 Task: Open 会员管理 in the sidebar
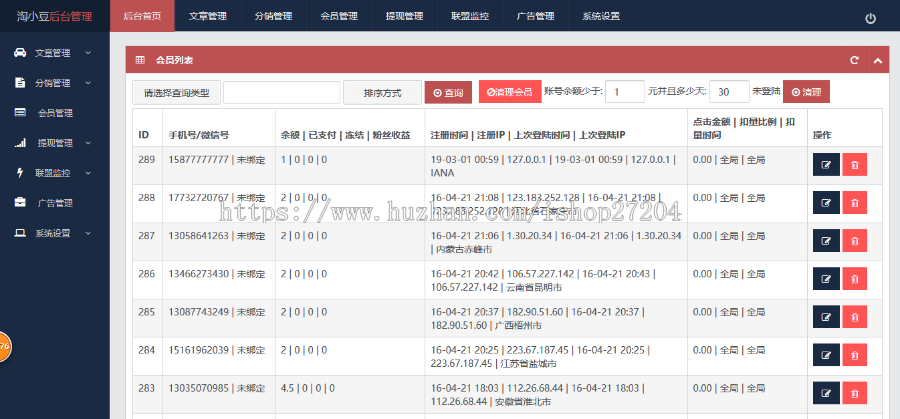tap(55, 113)
